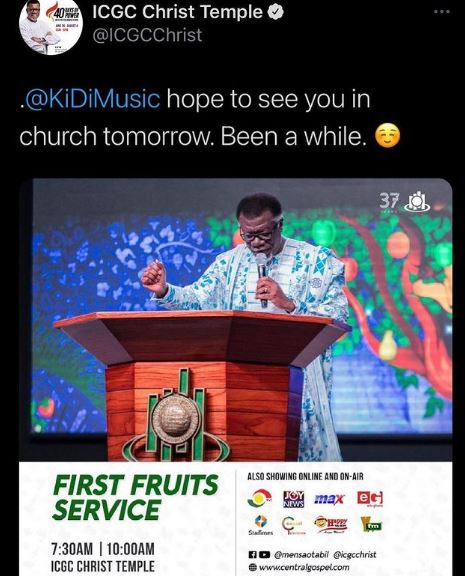Click the red eGh logo
This screenshot has width=465, height=576.
coord(370,498)
